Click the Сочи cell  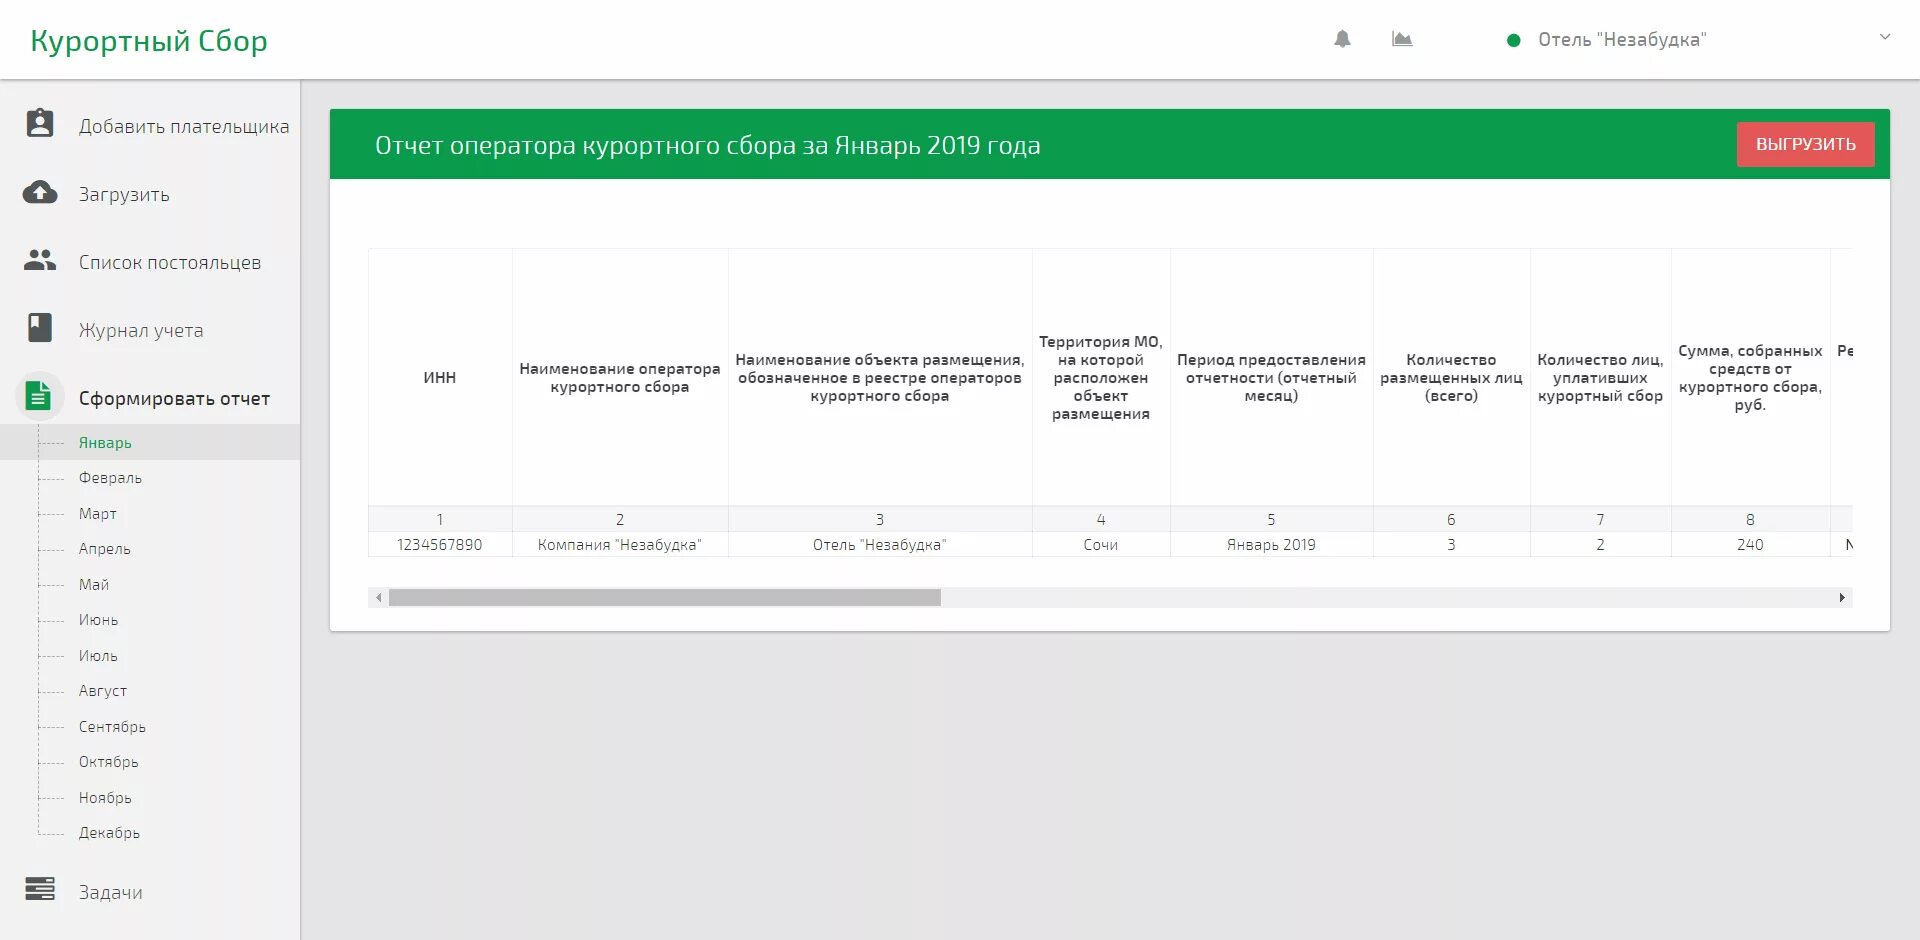pyautogui.click(x=1101, y=544)
